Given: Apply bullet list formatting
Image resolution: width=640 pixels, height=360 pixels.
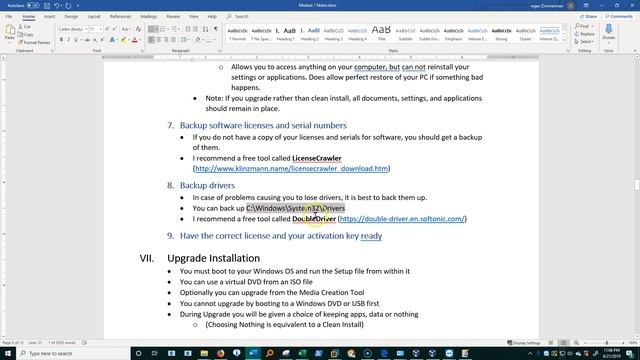Looking at the screenshot, I should 151,29.
